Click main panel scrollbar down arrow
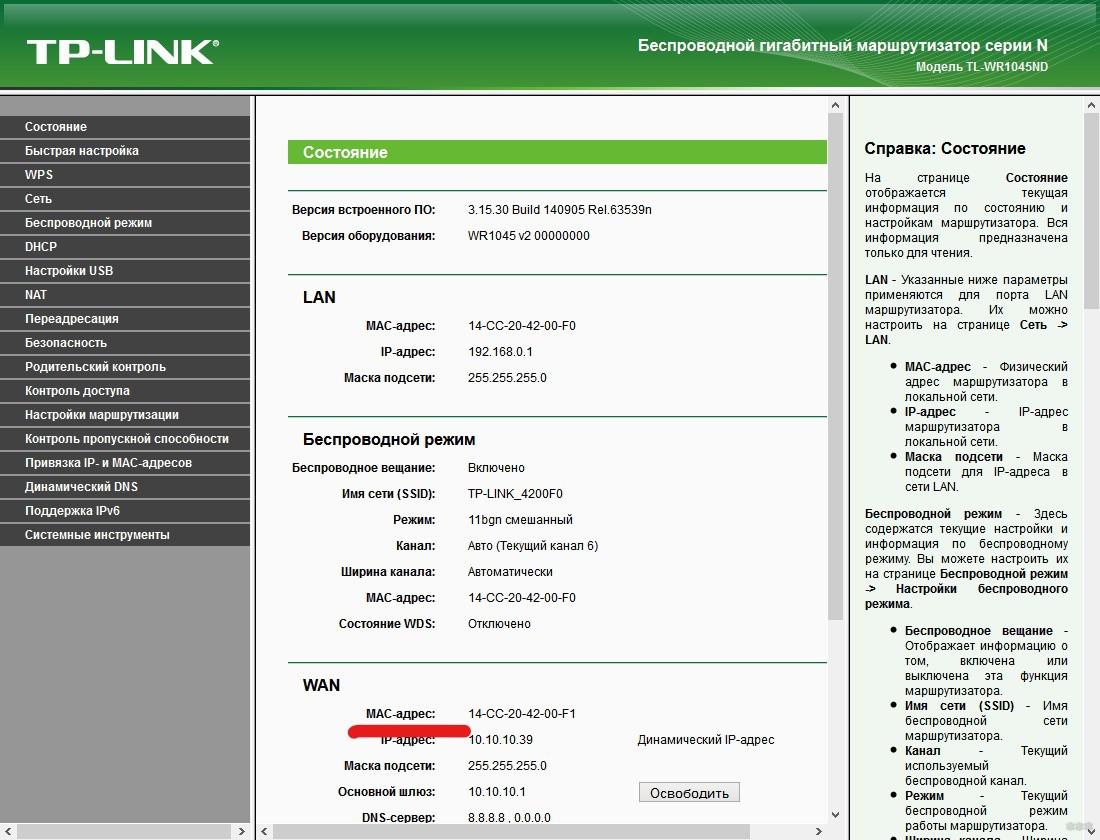Viewport: 1100px width, 840px height. click(x=835, y=815)
